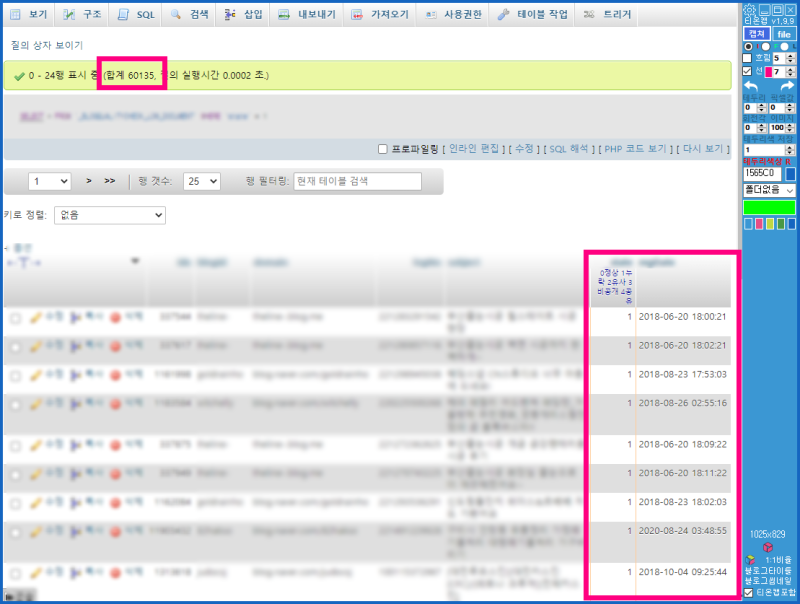Select the 내보내기 (Export) tab
Viewport: 800px width, 604px height.
click(x=307, y=14)
